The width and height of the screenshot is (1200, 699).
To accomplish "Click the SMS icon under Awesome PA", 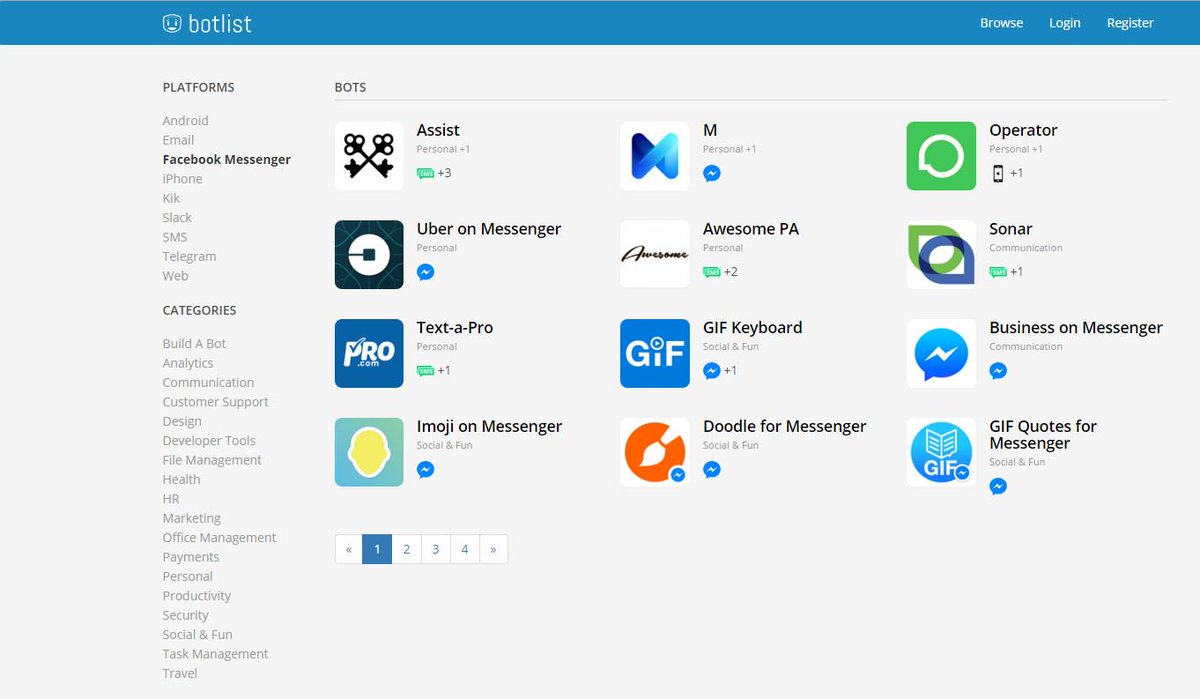I will click(x=712, y=272).
